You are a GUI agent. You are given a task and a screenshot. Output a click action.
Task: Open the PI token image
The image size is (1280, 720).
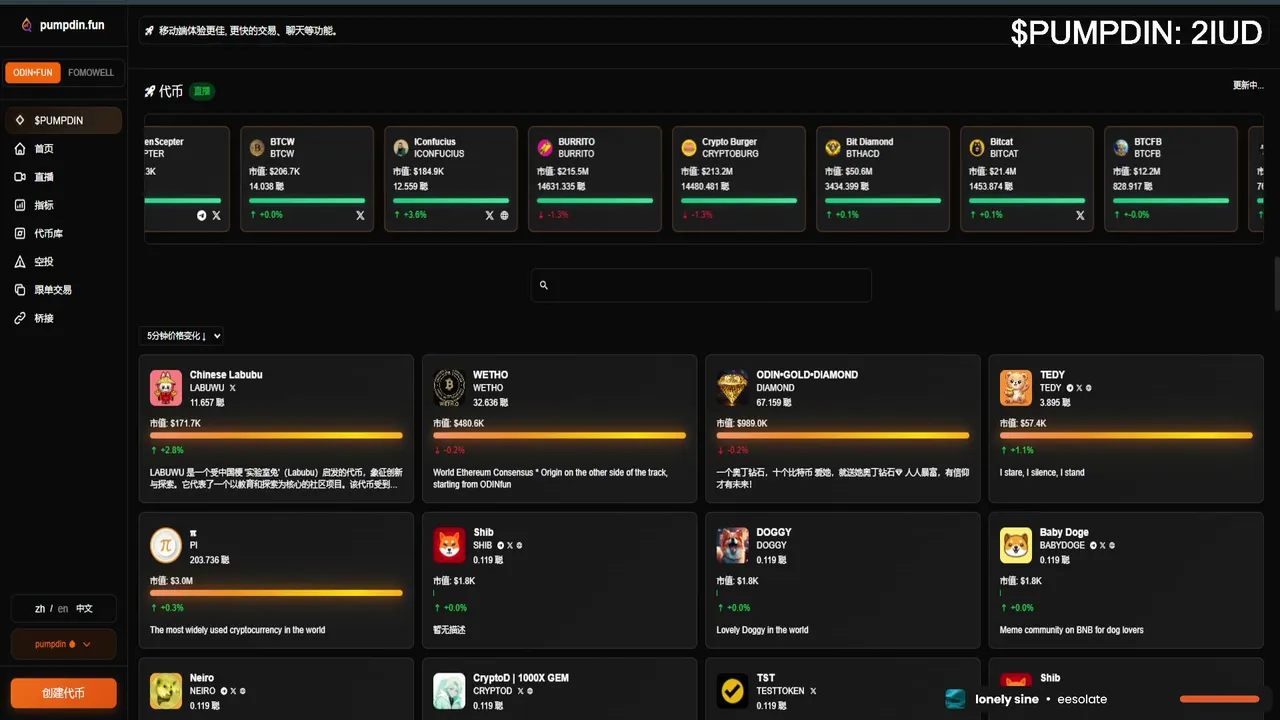166,545
